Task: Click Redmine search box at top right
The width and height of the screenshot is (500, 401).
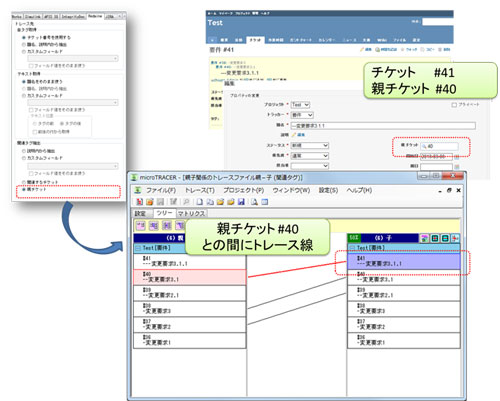Action: (438, 22)
